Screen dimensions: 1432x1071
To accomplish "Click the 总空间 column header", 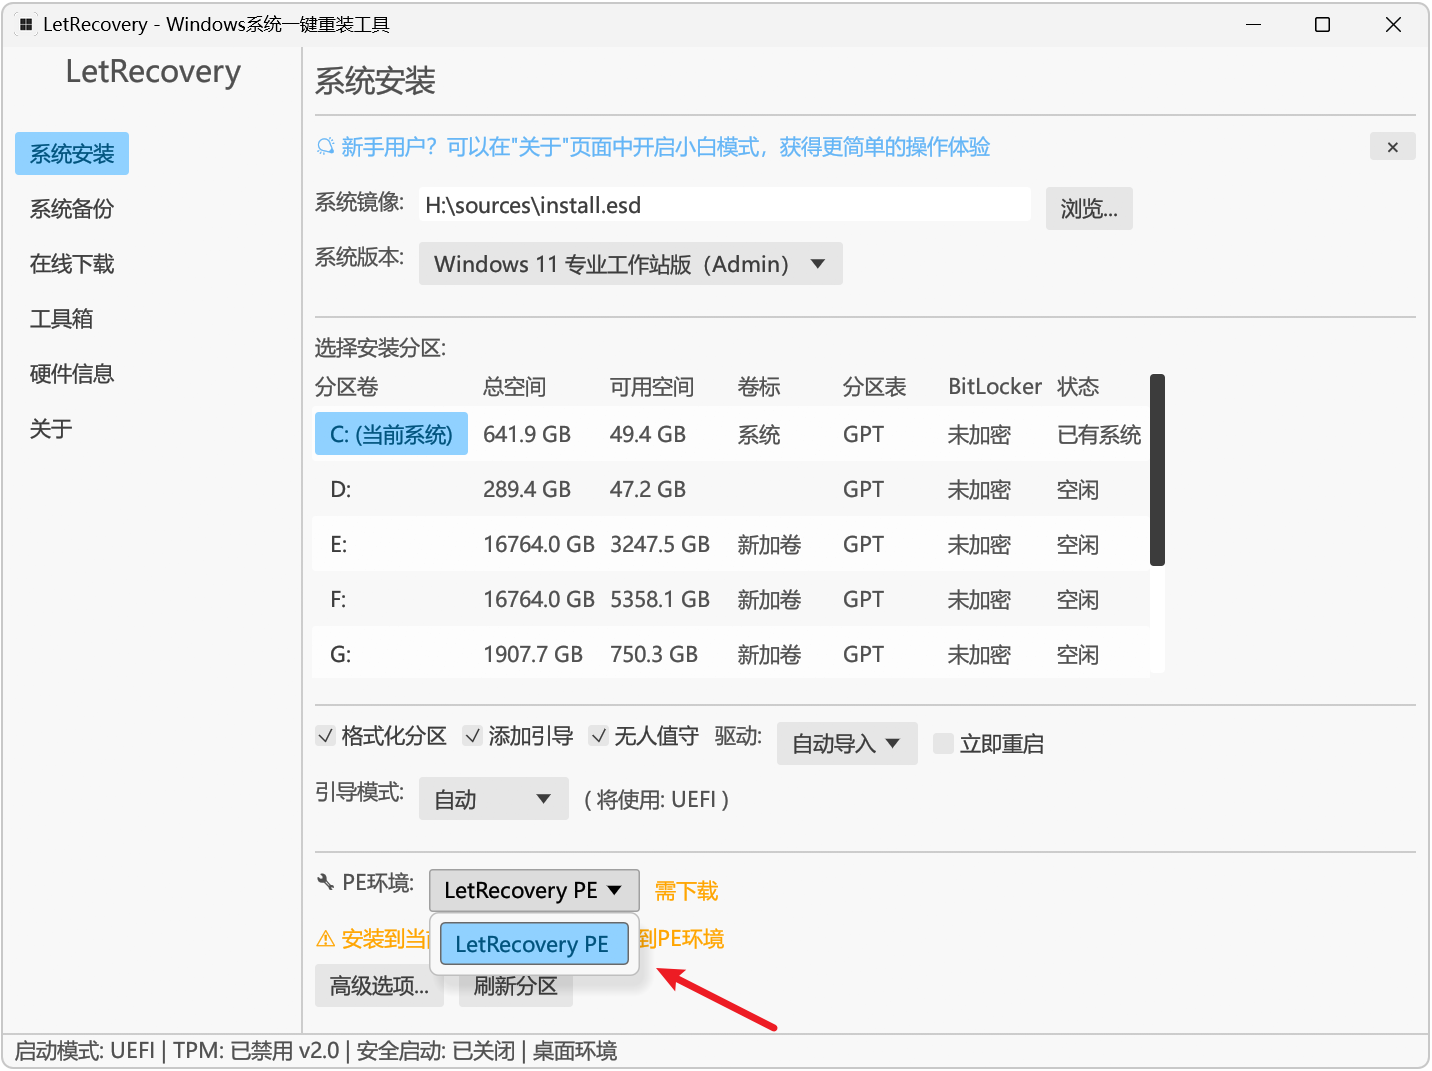I will click(515, 387).
